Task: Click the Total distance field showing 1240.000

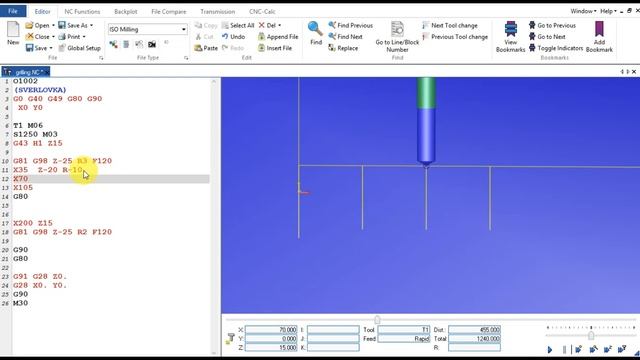Action: click(474, 338)
